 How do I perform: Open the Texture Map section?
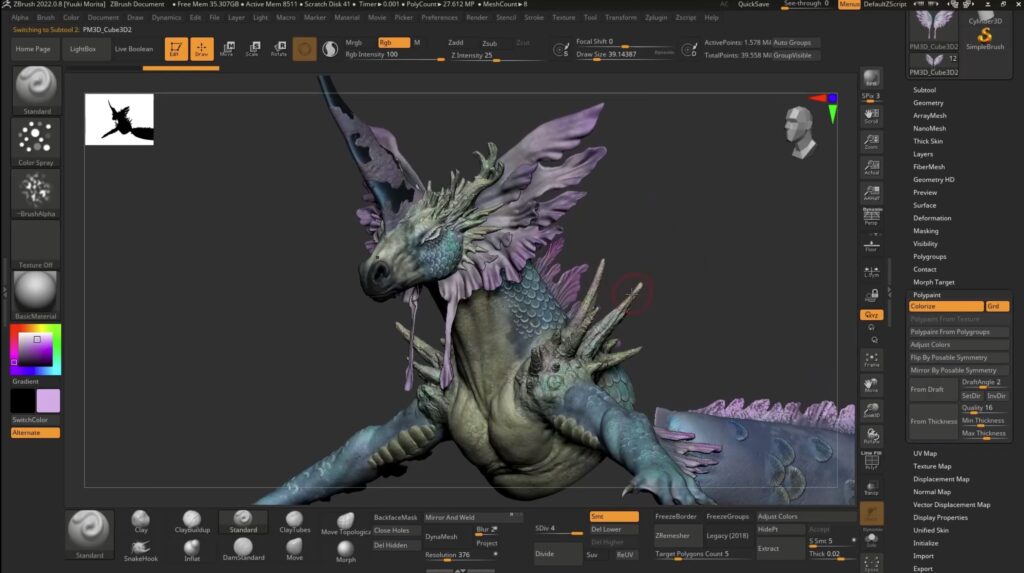[932, 466]
